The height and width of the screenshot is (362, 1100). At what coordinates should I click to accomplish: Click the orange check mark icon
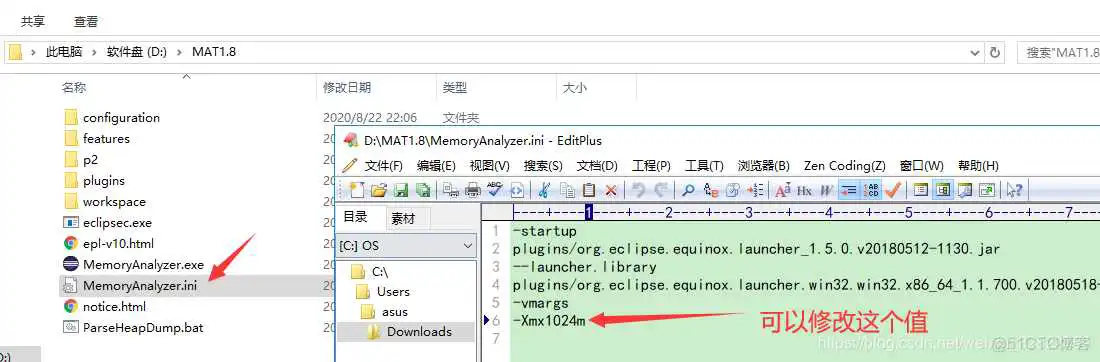coord(892,189)
